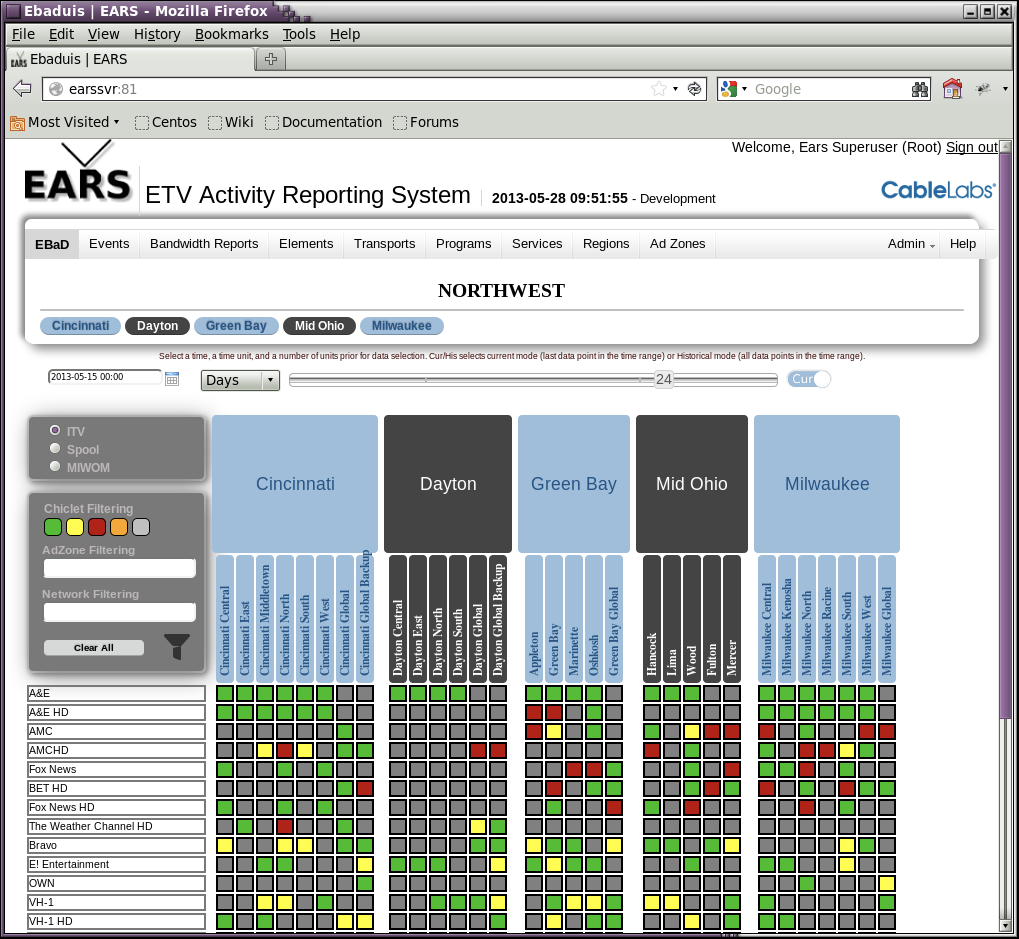Open calendar date picker icon
Image resolution: width=1019 pixels, height=939 pixels.
pos(172,379)
